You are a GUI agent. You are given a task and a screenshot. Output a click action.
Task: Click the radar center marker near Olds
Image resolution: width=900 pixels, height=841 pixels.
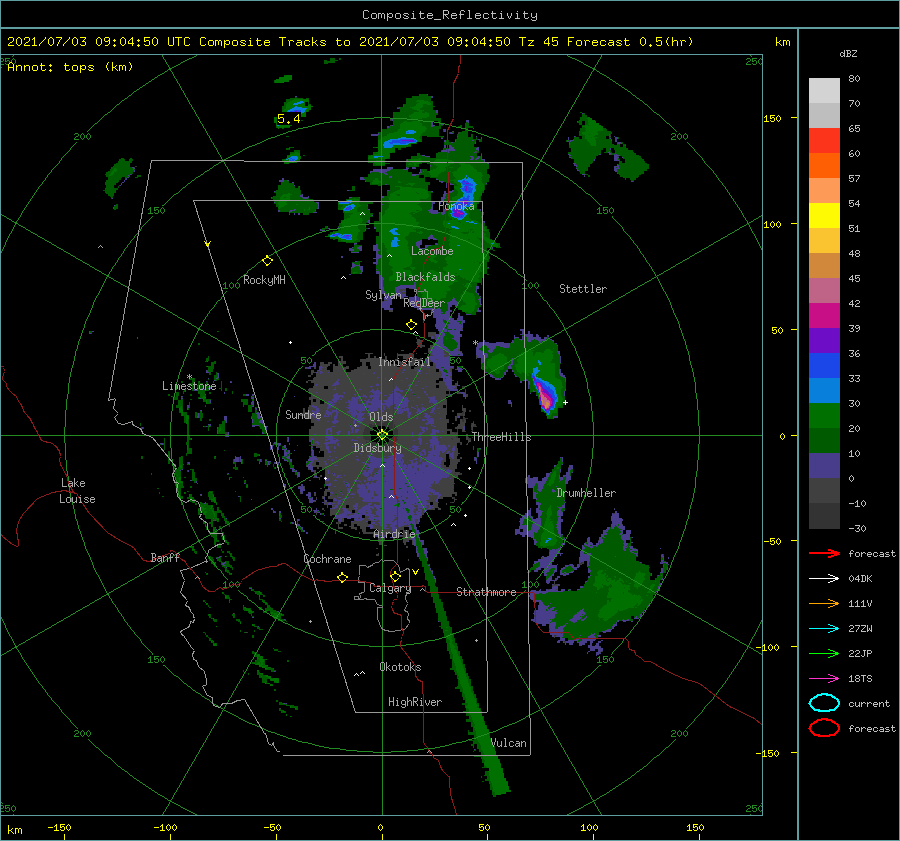pos(382,435)
